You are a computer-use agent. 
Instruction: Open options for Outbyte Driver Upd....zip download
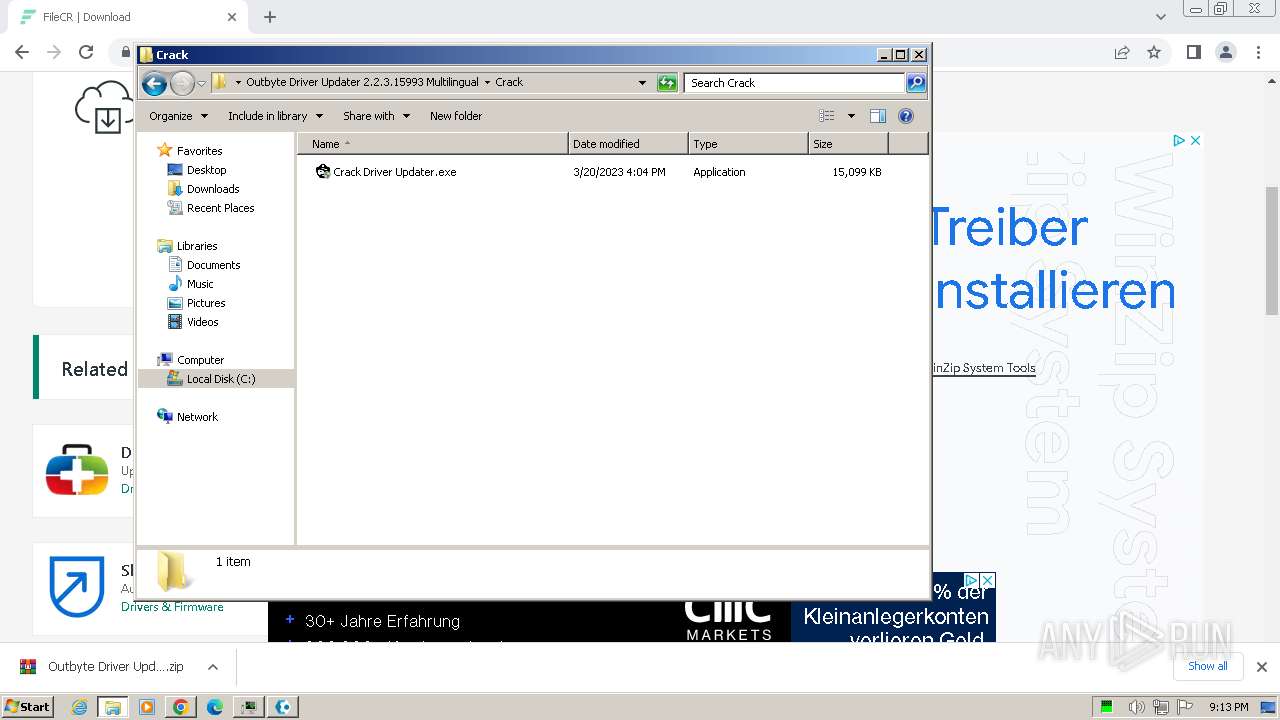click(213, 667)
